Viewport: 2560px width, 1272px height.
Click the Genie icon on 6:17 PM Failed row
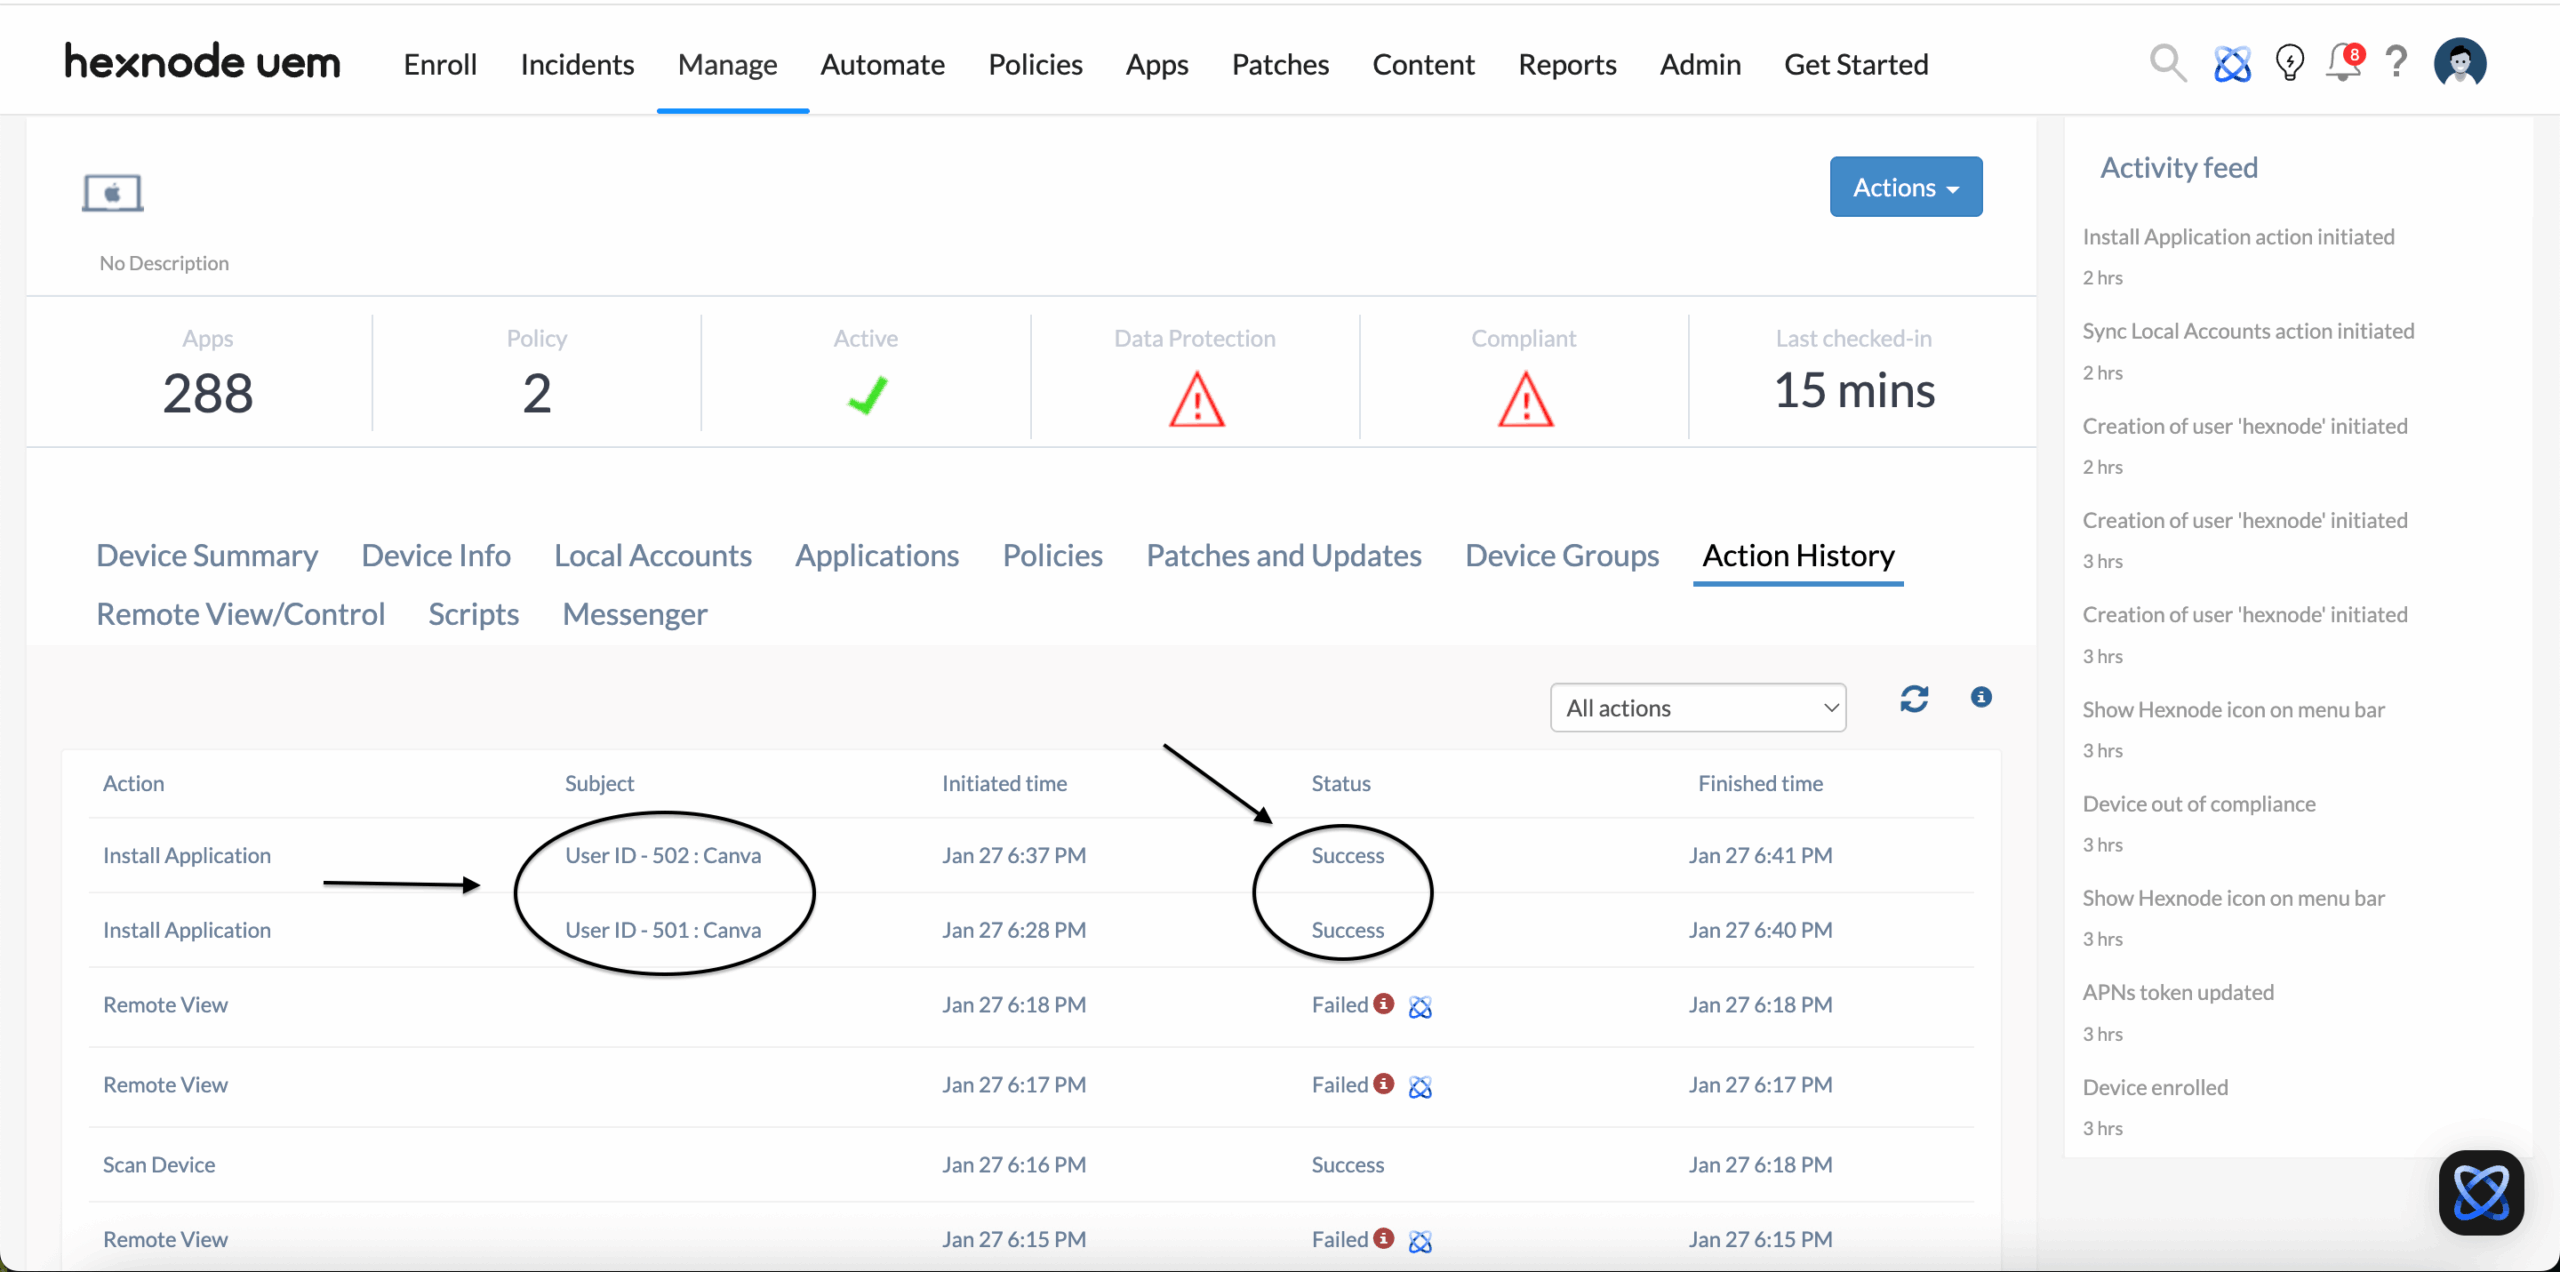pos(1420,1086)
